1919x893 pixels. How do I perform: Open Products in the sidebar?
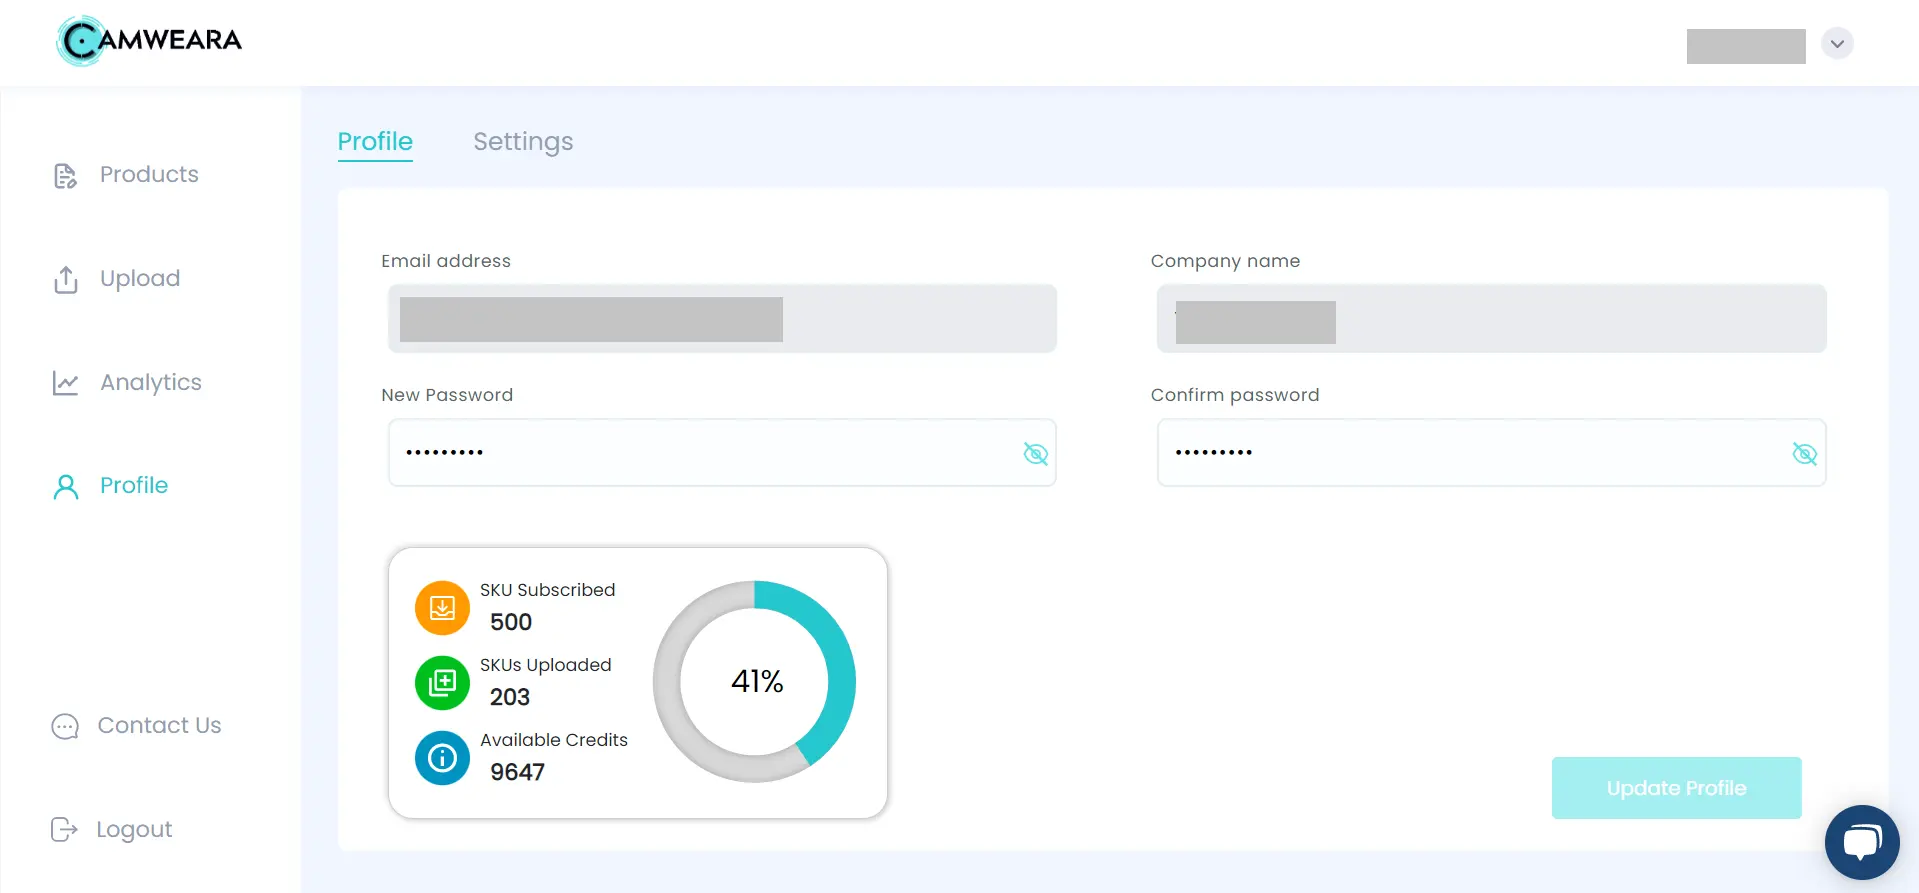pyautogui.click(x=149, y=175)
